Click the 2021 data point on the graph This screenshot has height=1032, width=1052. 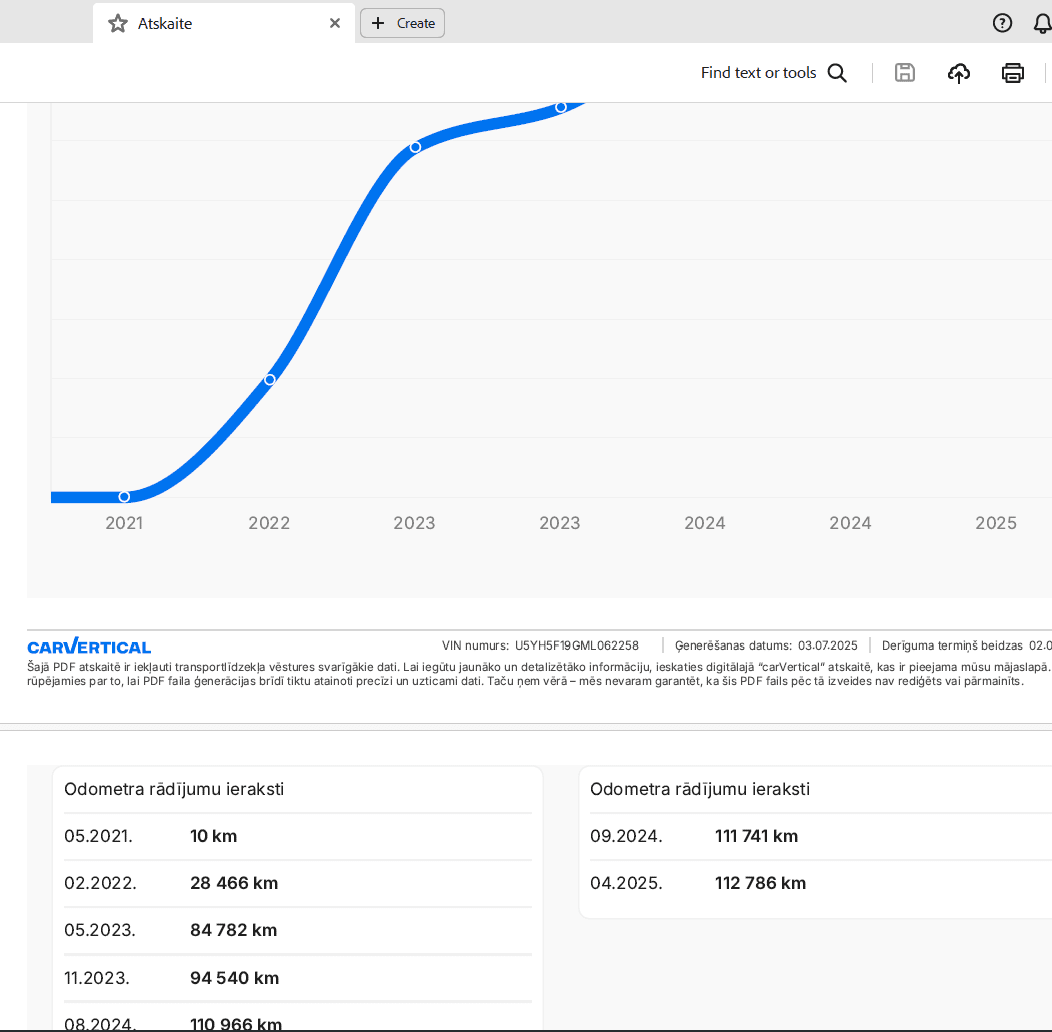point(124,497)
